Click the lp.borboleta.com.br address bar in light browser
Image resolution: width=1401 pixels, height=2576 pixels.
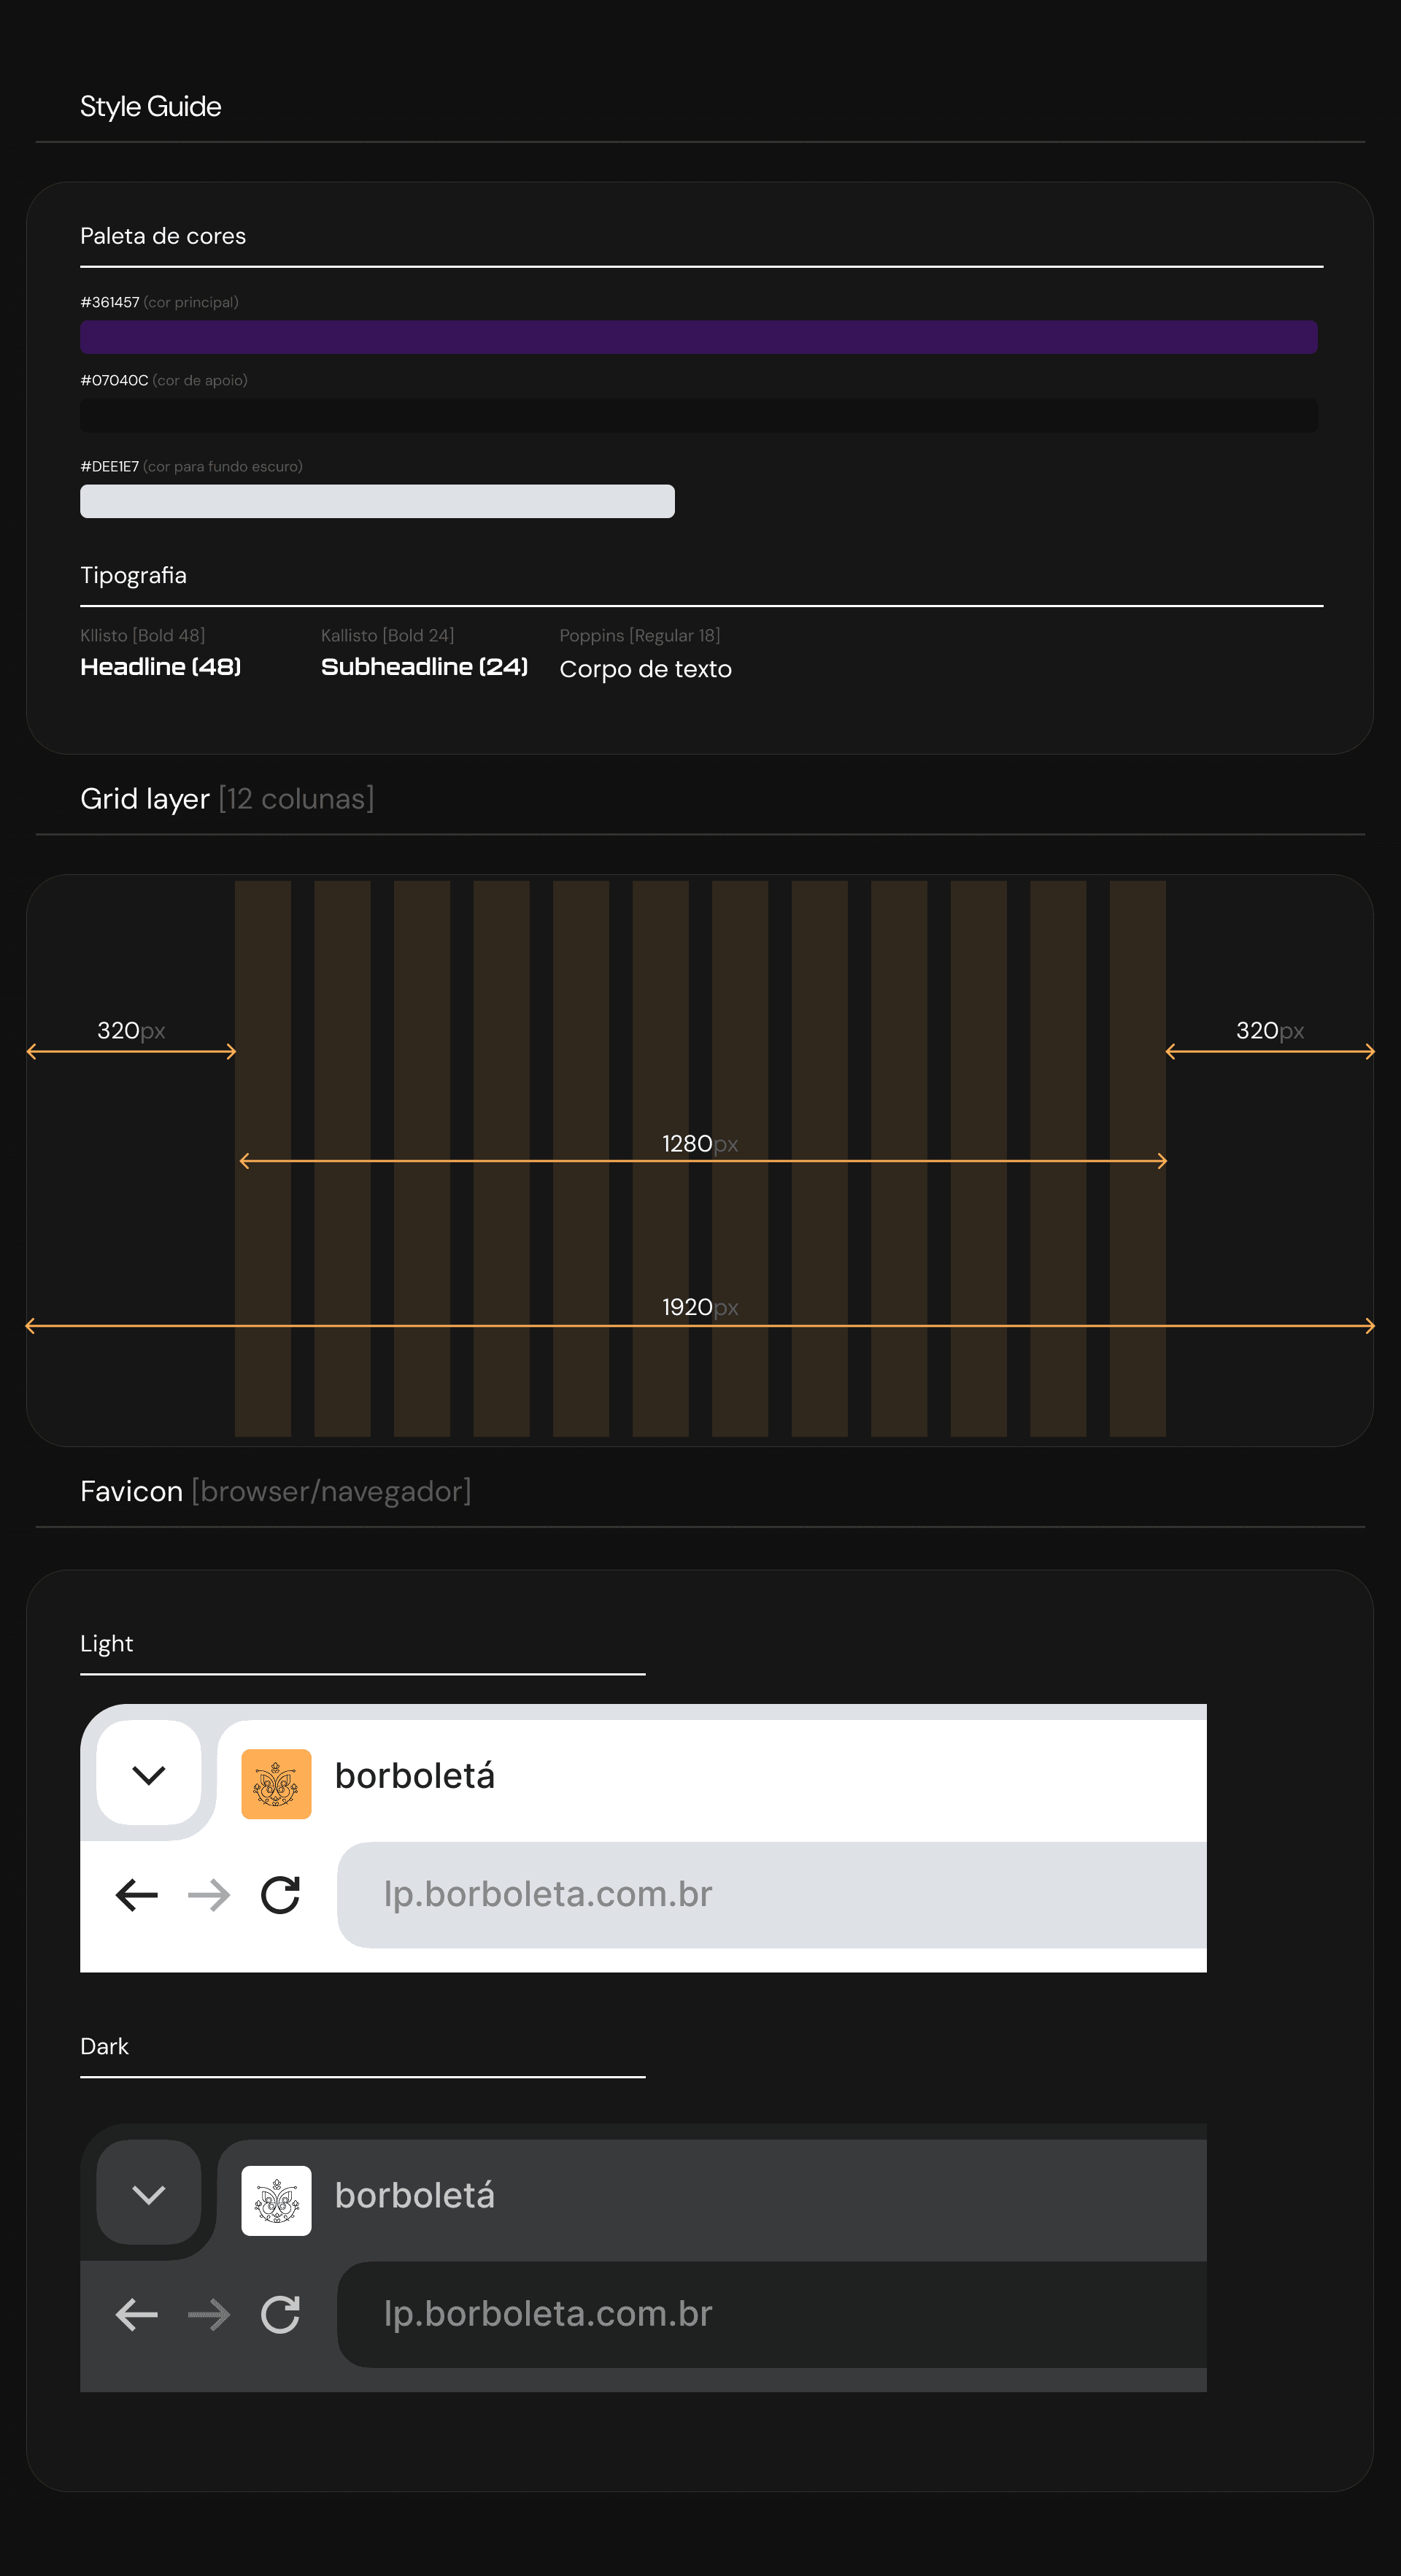click(x=772, y=1894)
